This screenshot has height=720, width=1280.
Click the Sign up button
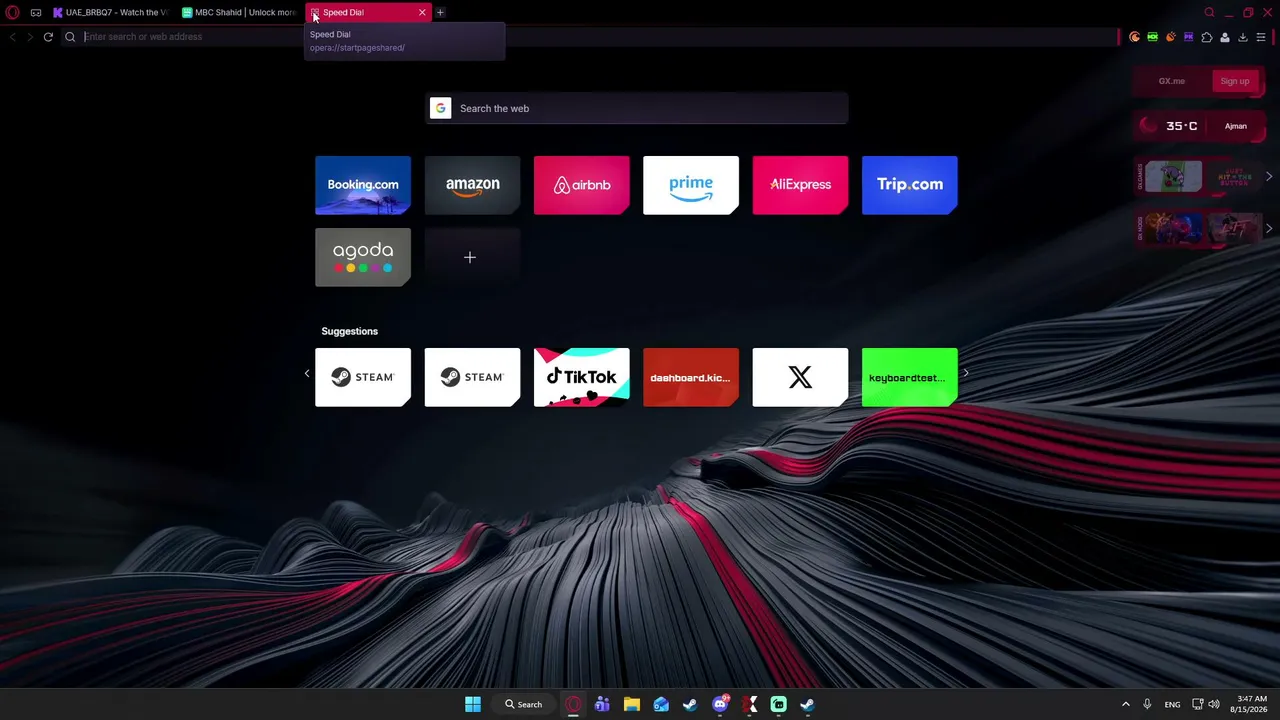coord(1235,81)
